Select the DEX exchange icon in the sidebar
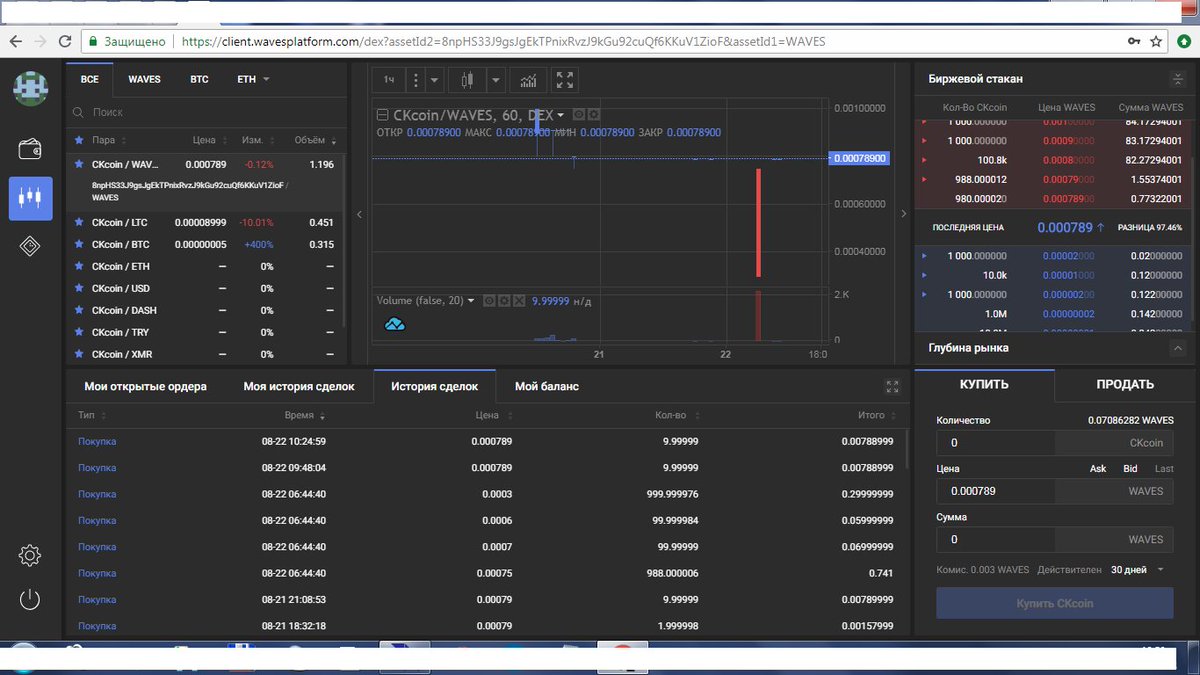Viewport: 1200px width, 675px height. tap(30, 197)
